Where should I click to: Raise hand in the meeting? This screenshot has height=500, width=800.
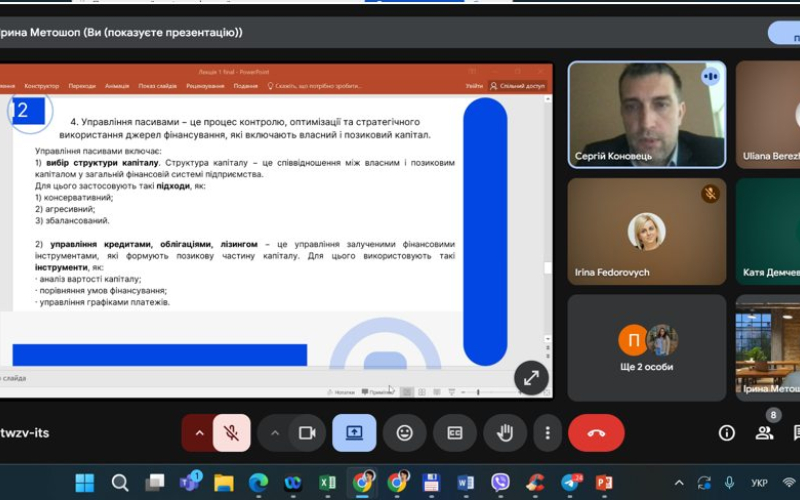(505, 433)
